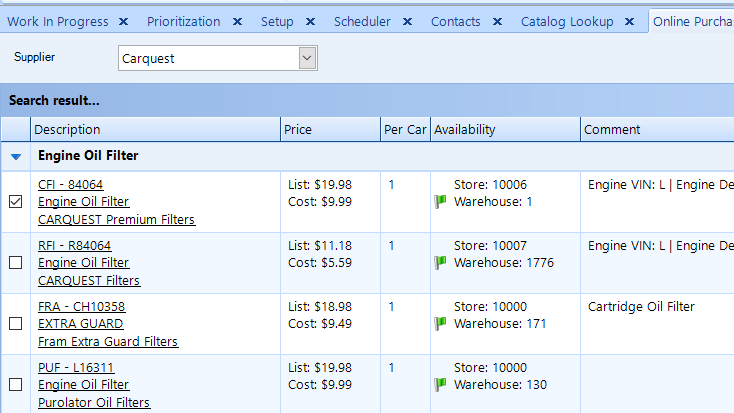Open the Setup tab

point(277,22)
